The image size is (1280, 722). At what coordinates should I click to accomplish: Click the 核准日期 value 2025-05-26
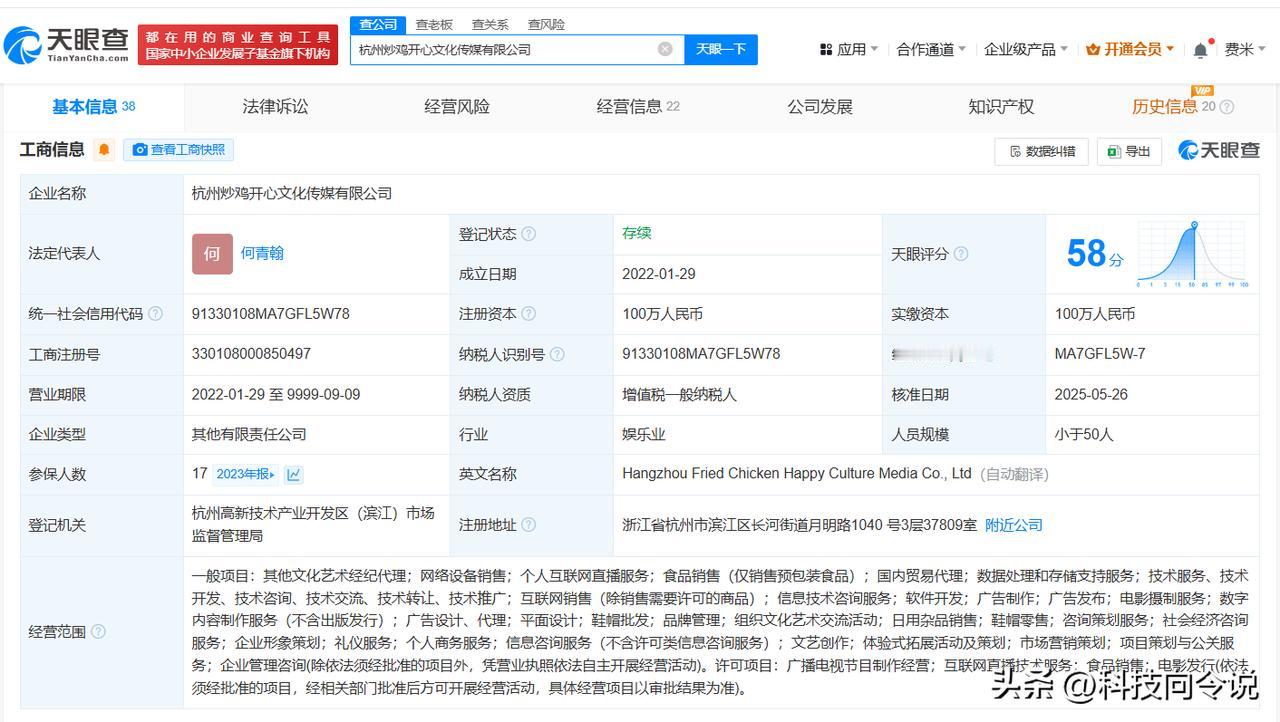[1091, 394]
